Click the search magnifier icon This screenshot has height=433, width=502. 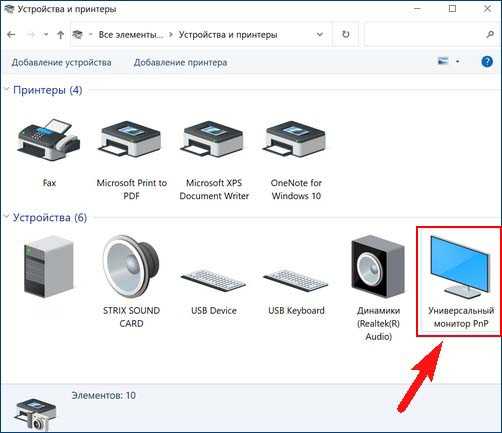click(490, 34)
